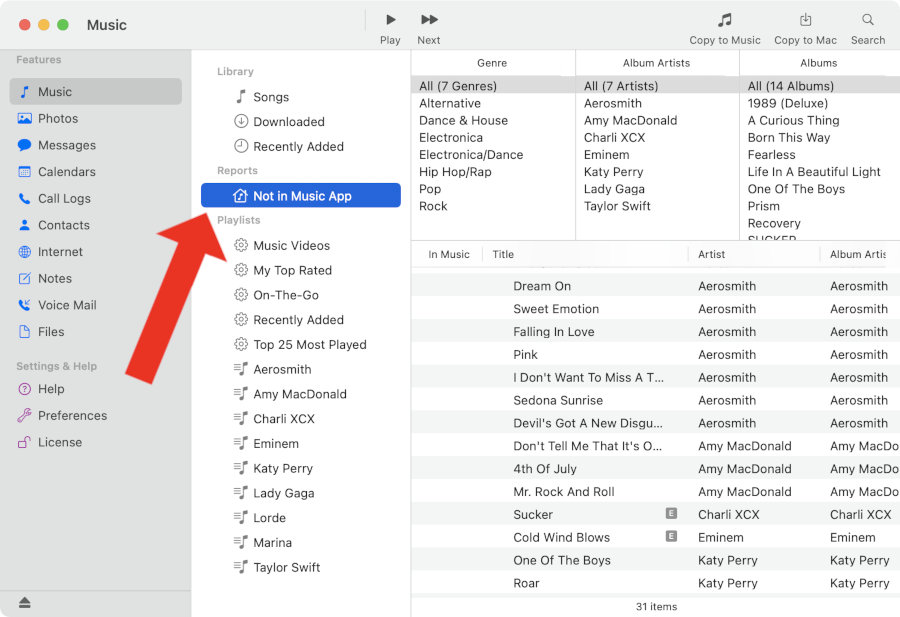Sort by the In Music column
The image size is (900, 617).
coord(448,254)
